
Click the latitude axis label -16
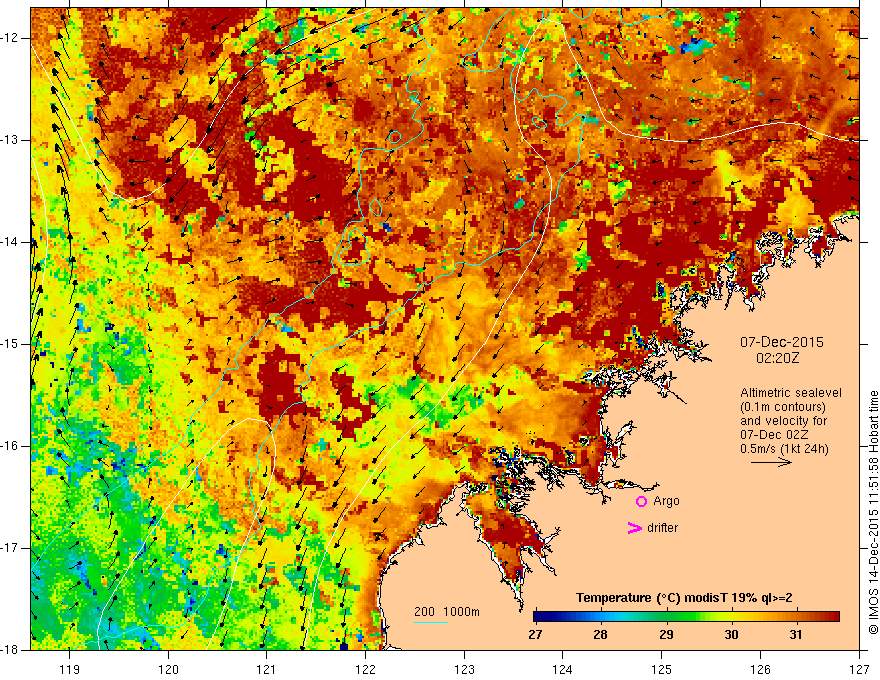point(11,447)
